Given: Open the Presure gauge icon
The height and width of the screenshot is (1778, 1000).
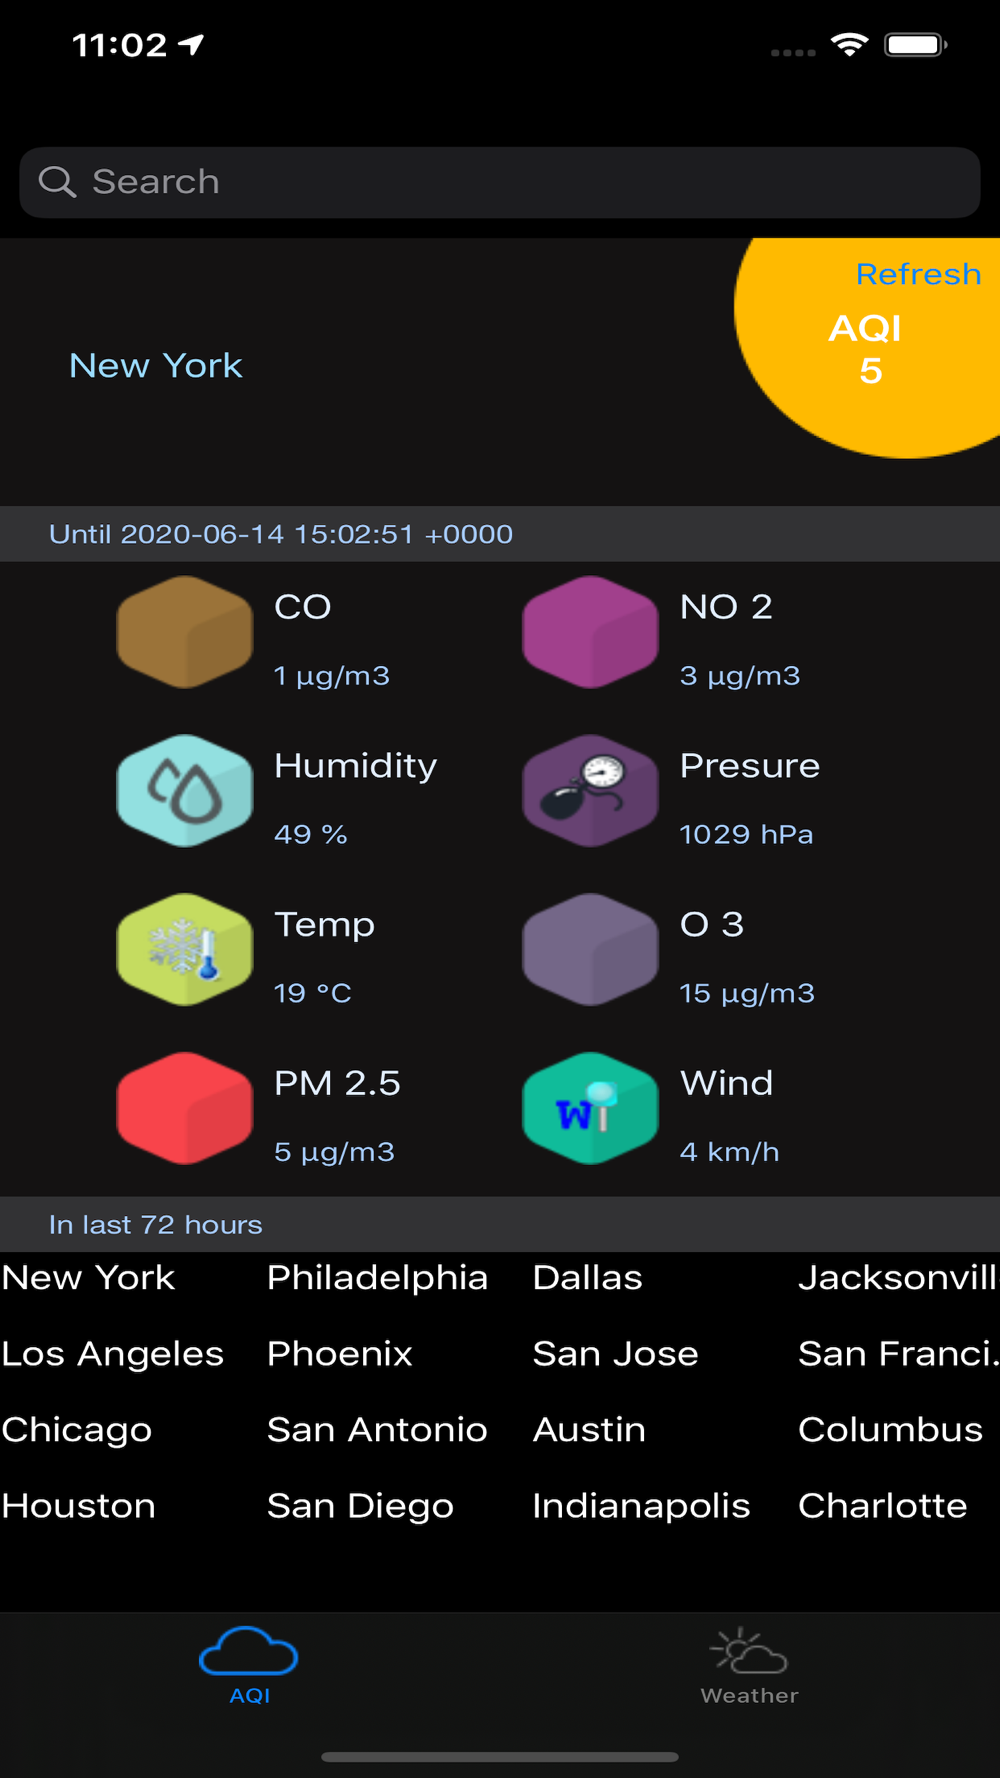Looking at the screenshot, I should point(590,791).
